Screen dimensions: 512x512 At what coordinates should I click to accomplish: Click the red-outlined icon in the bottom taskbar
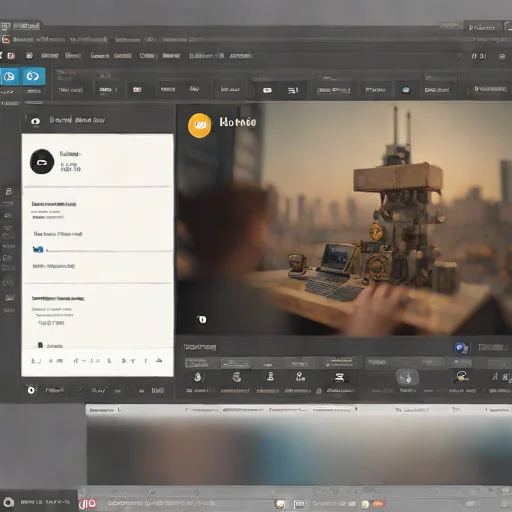[88, 503]
